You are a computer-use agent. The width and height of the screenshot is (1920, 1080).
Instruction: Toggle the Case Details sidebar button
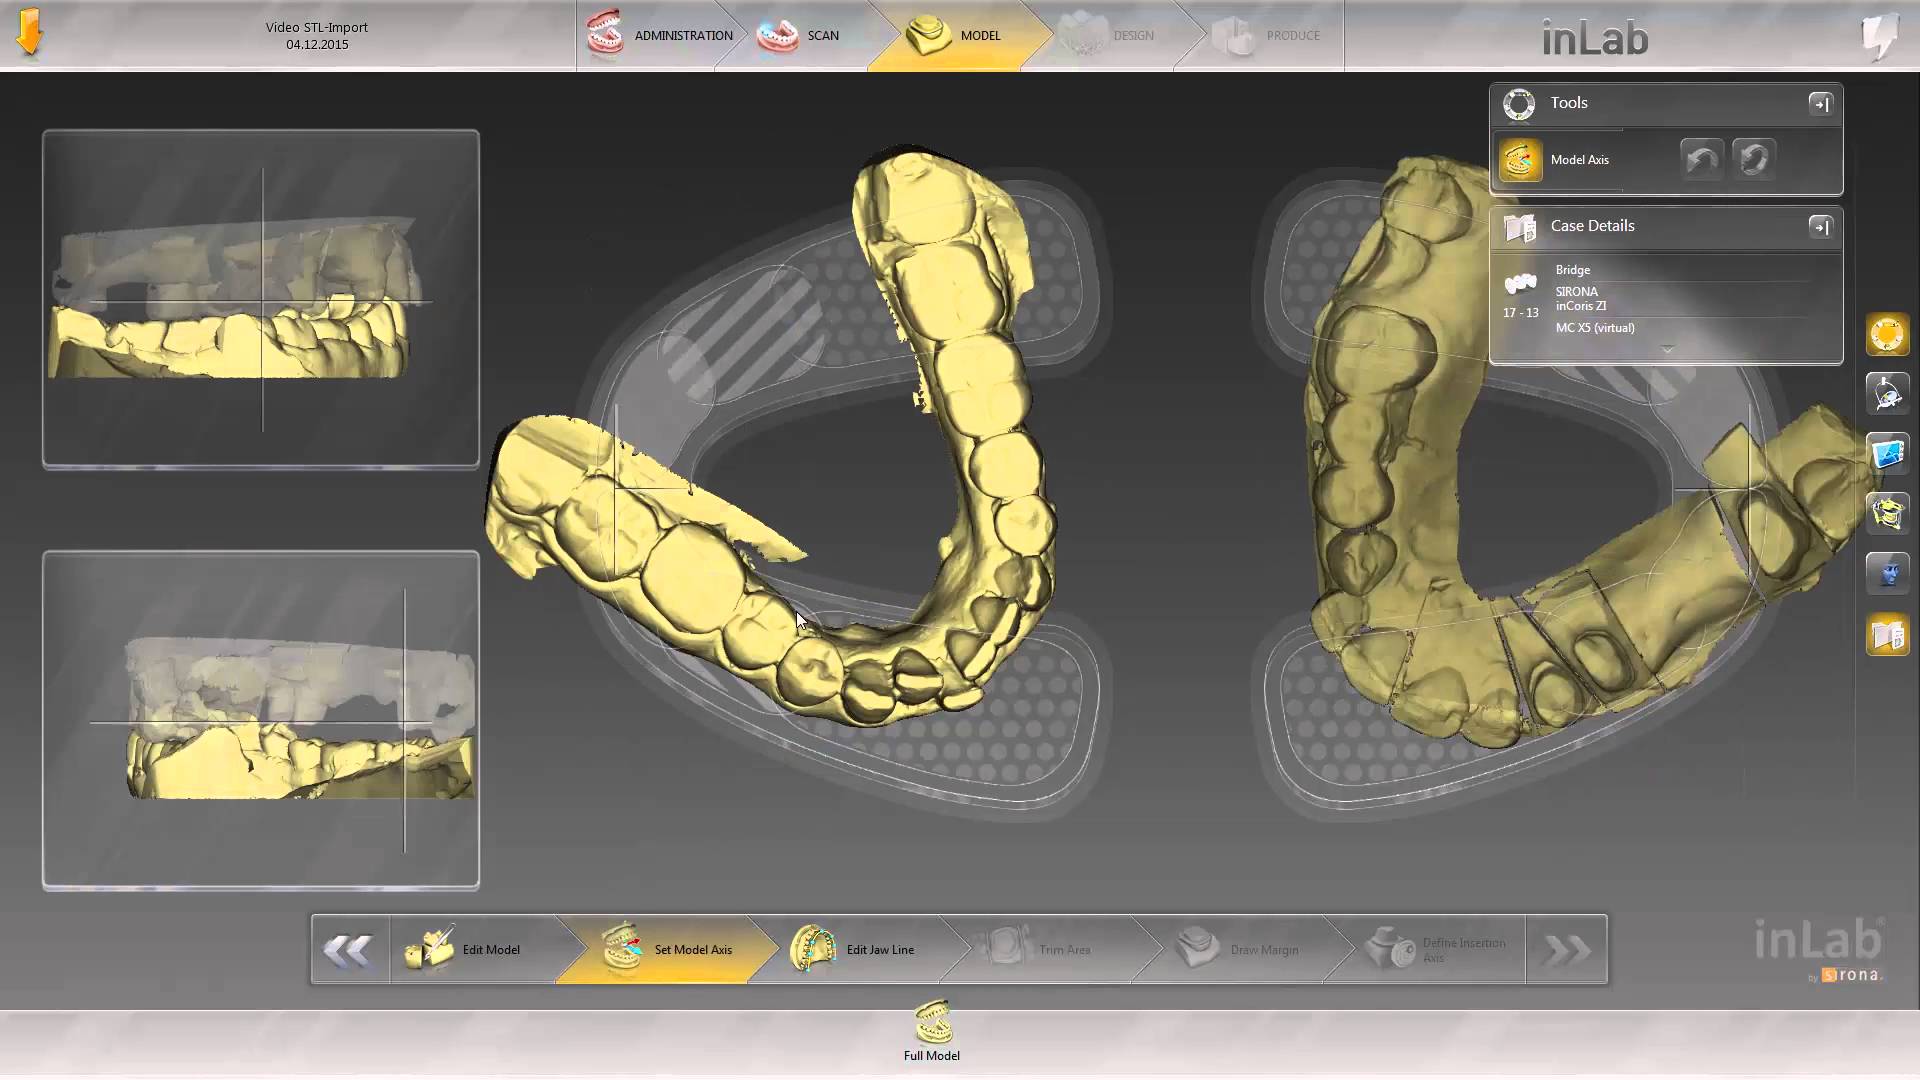[1887, 635]
